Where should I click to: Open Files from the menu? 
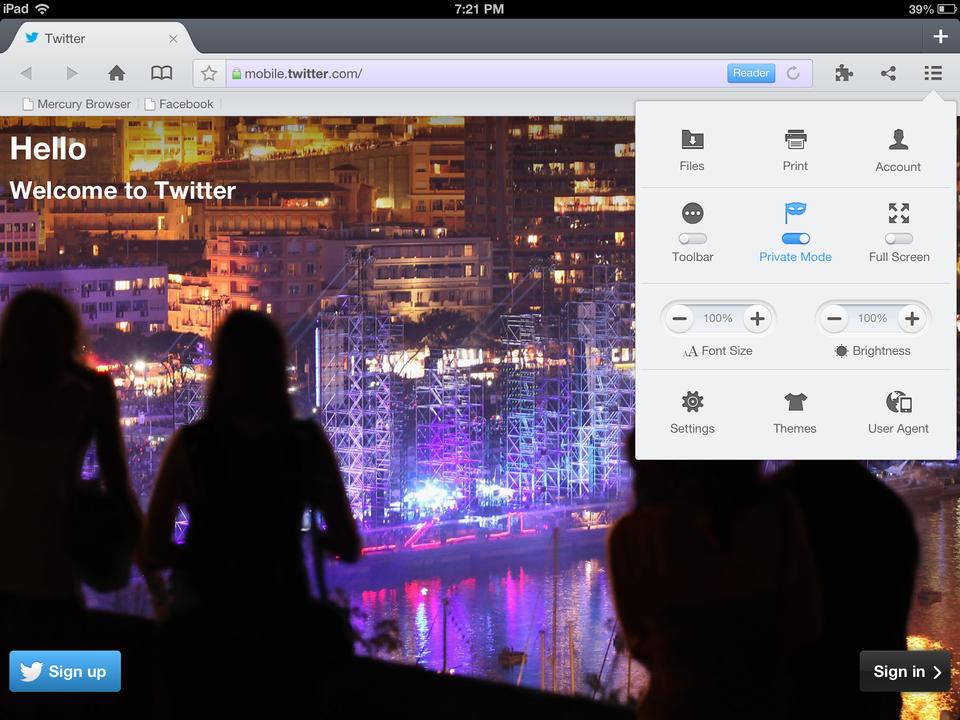(692, 150)
